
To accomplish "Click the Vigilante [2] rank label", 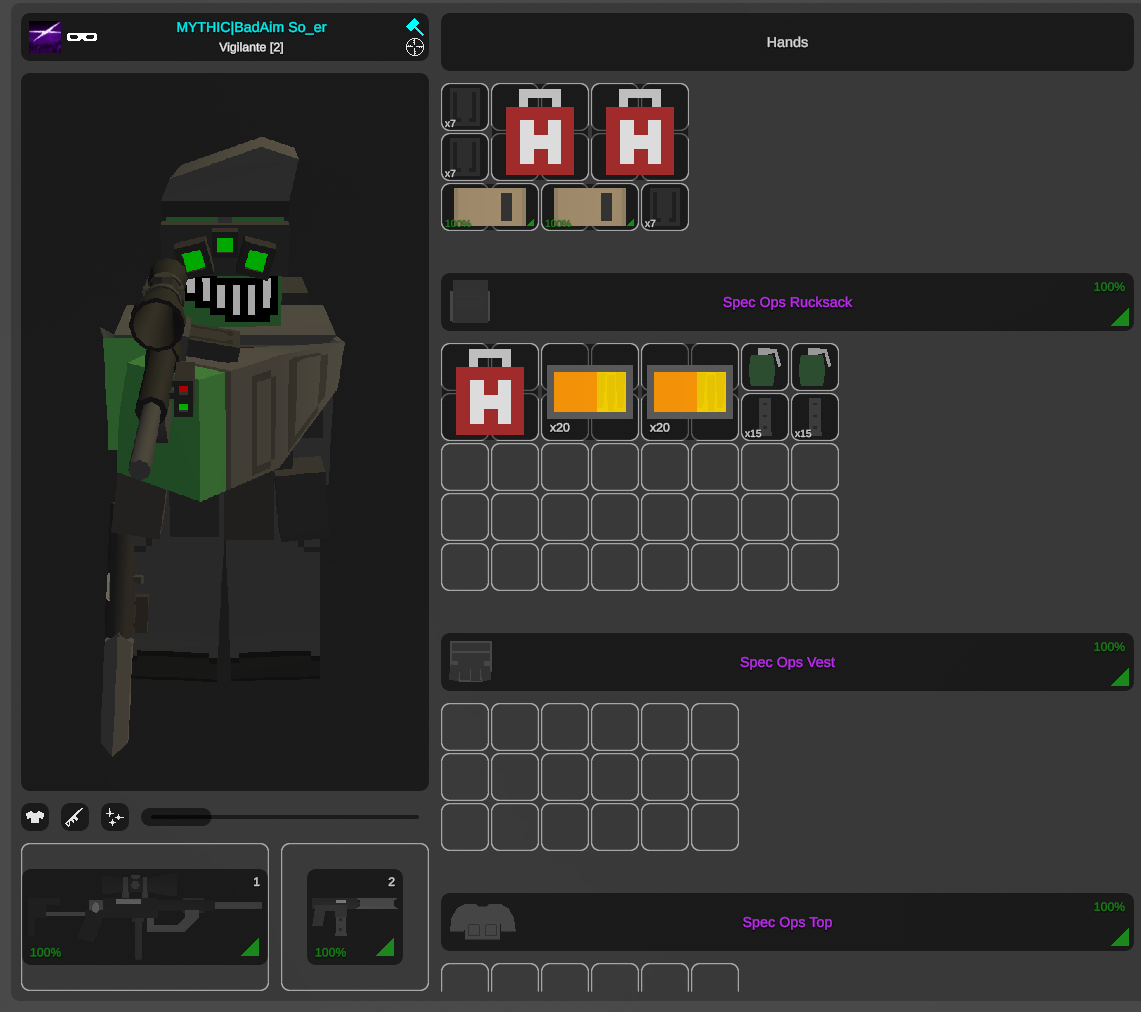I will pyautogui.click(x=251, y=47).
